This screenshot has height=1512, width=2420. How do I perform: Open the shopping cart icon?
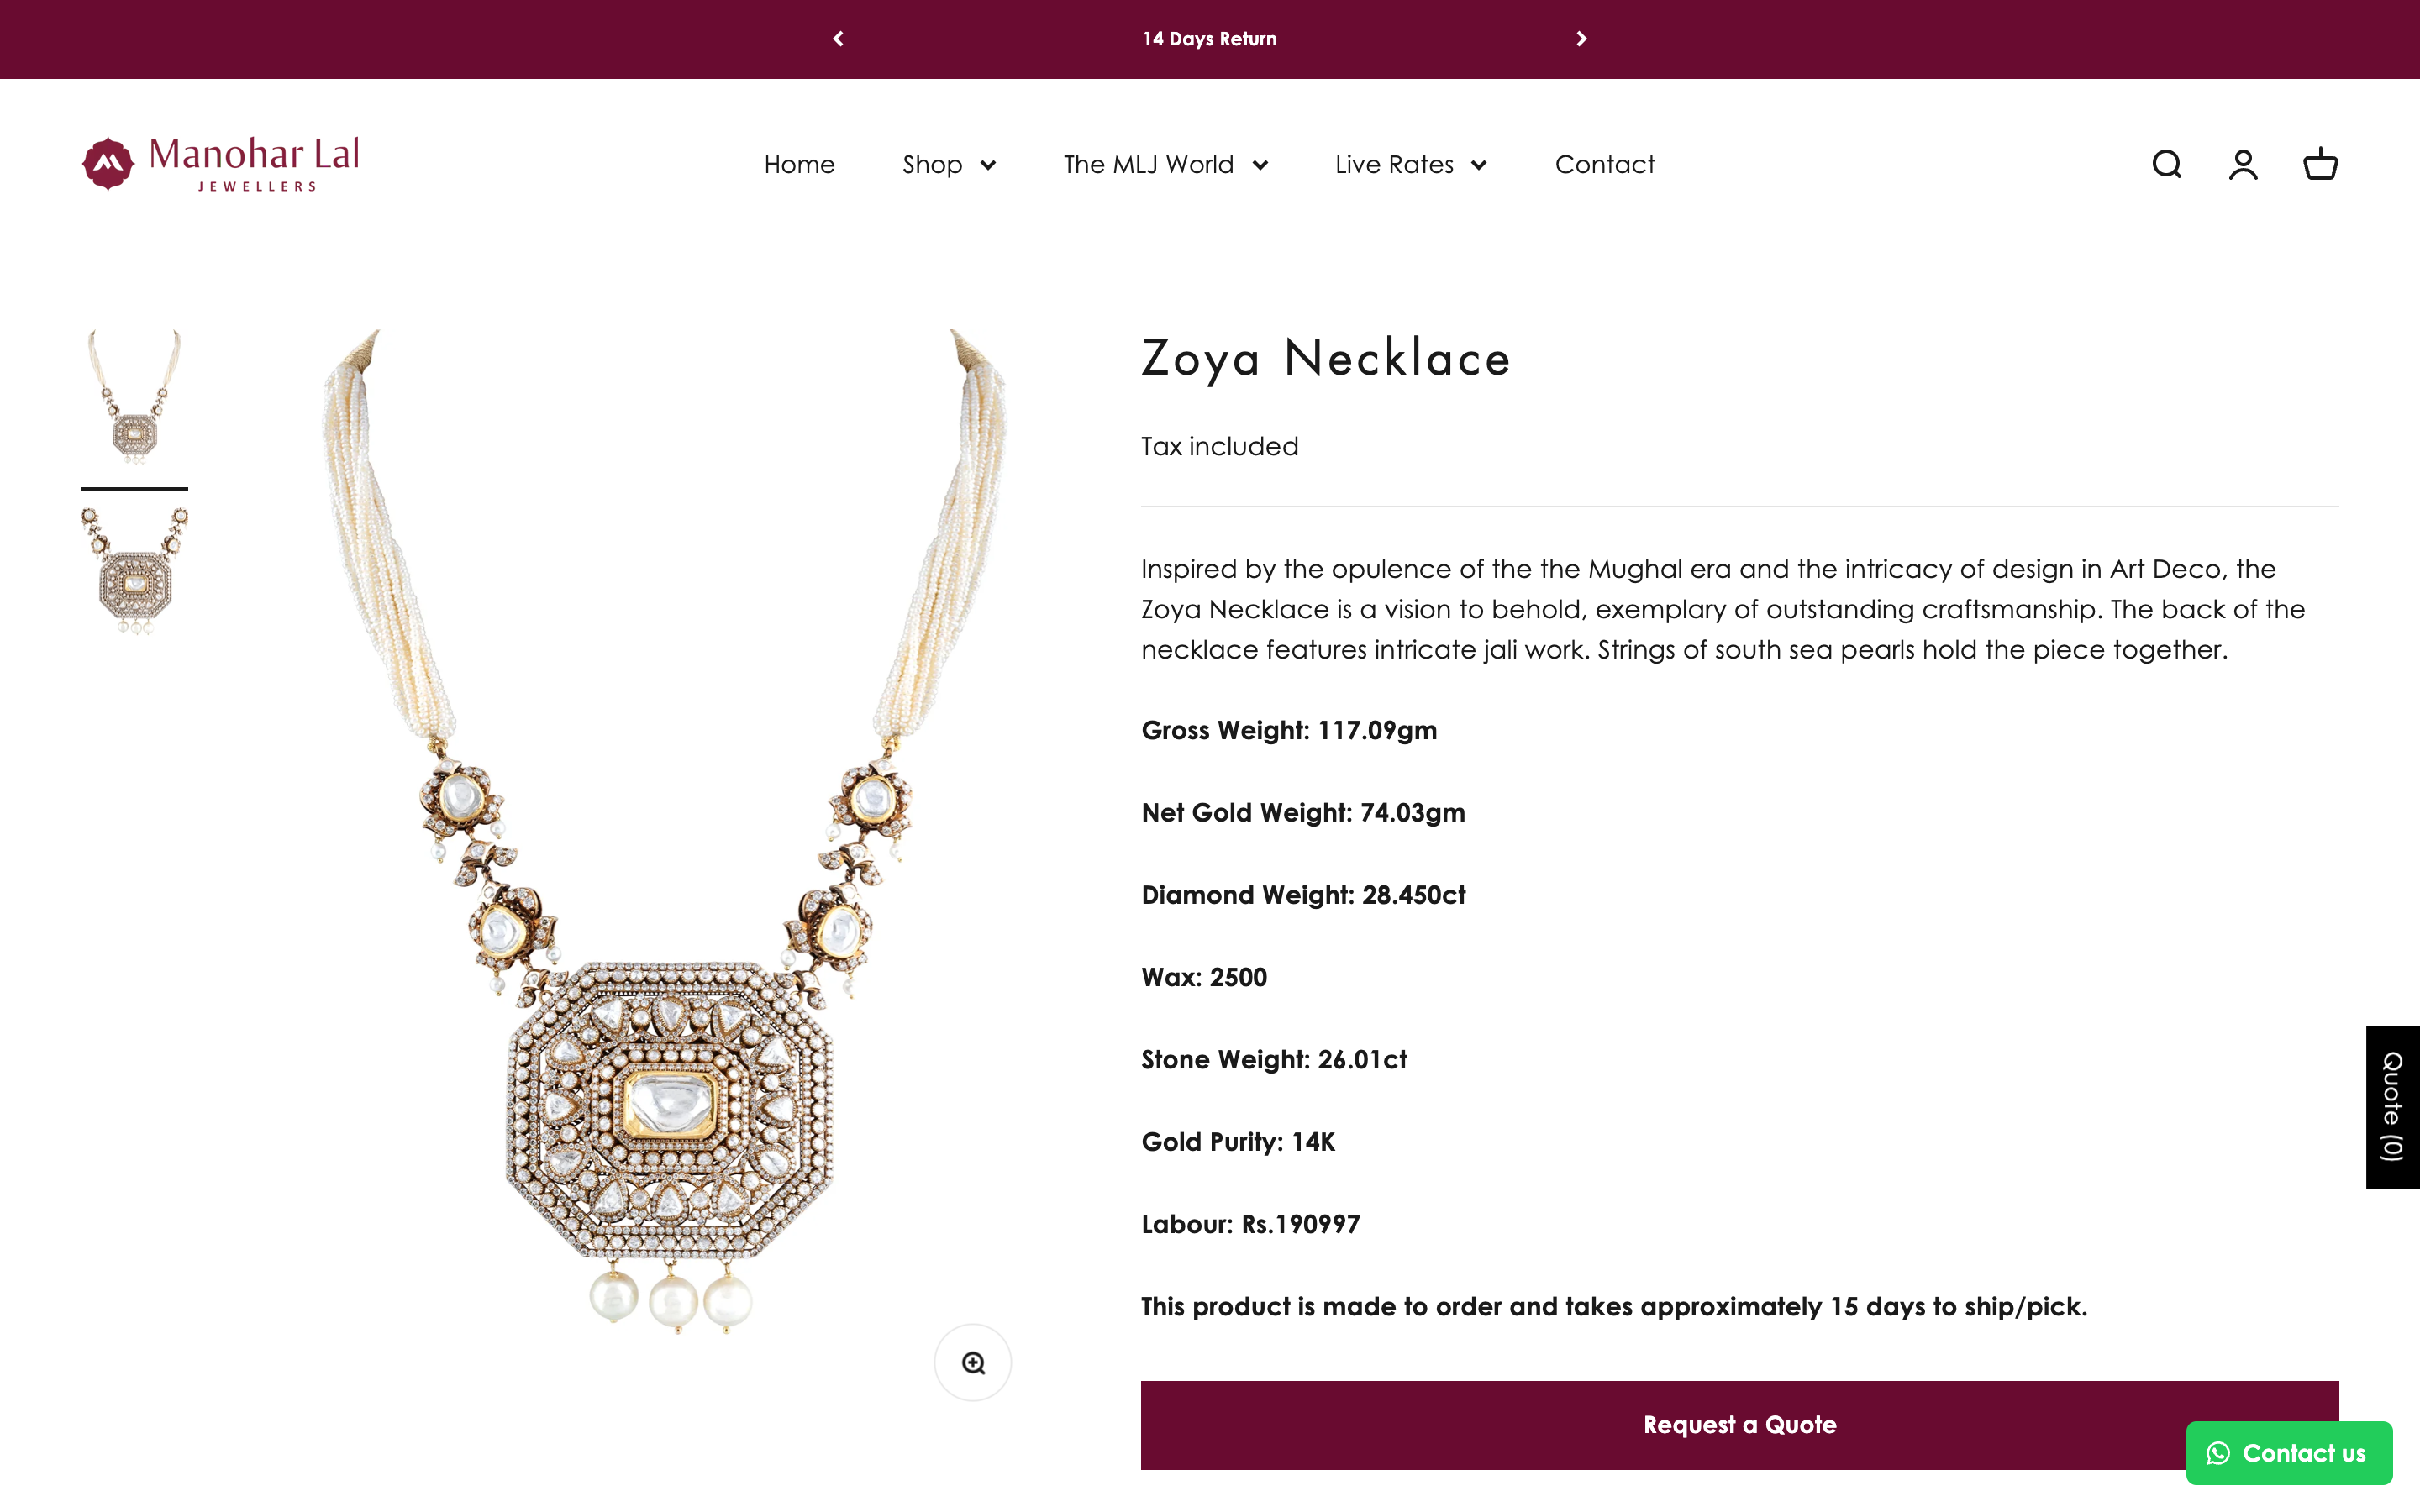pyautogui.click(x=2320, y=164)
